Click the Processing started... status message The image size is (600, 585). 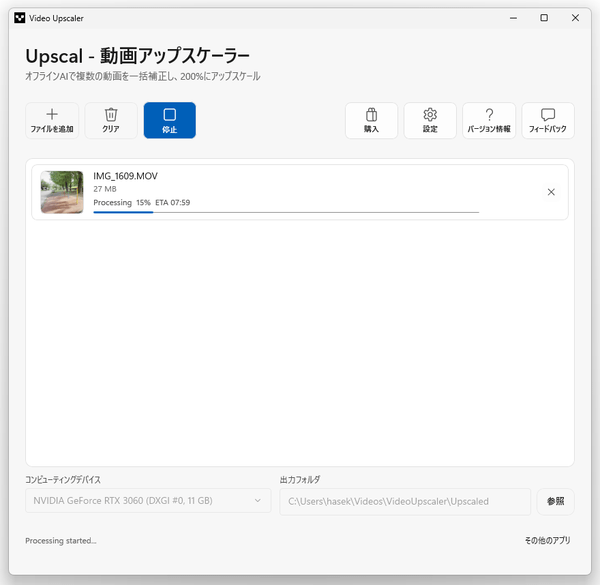(61, 541)
